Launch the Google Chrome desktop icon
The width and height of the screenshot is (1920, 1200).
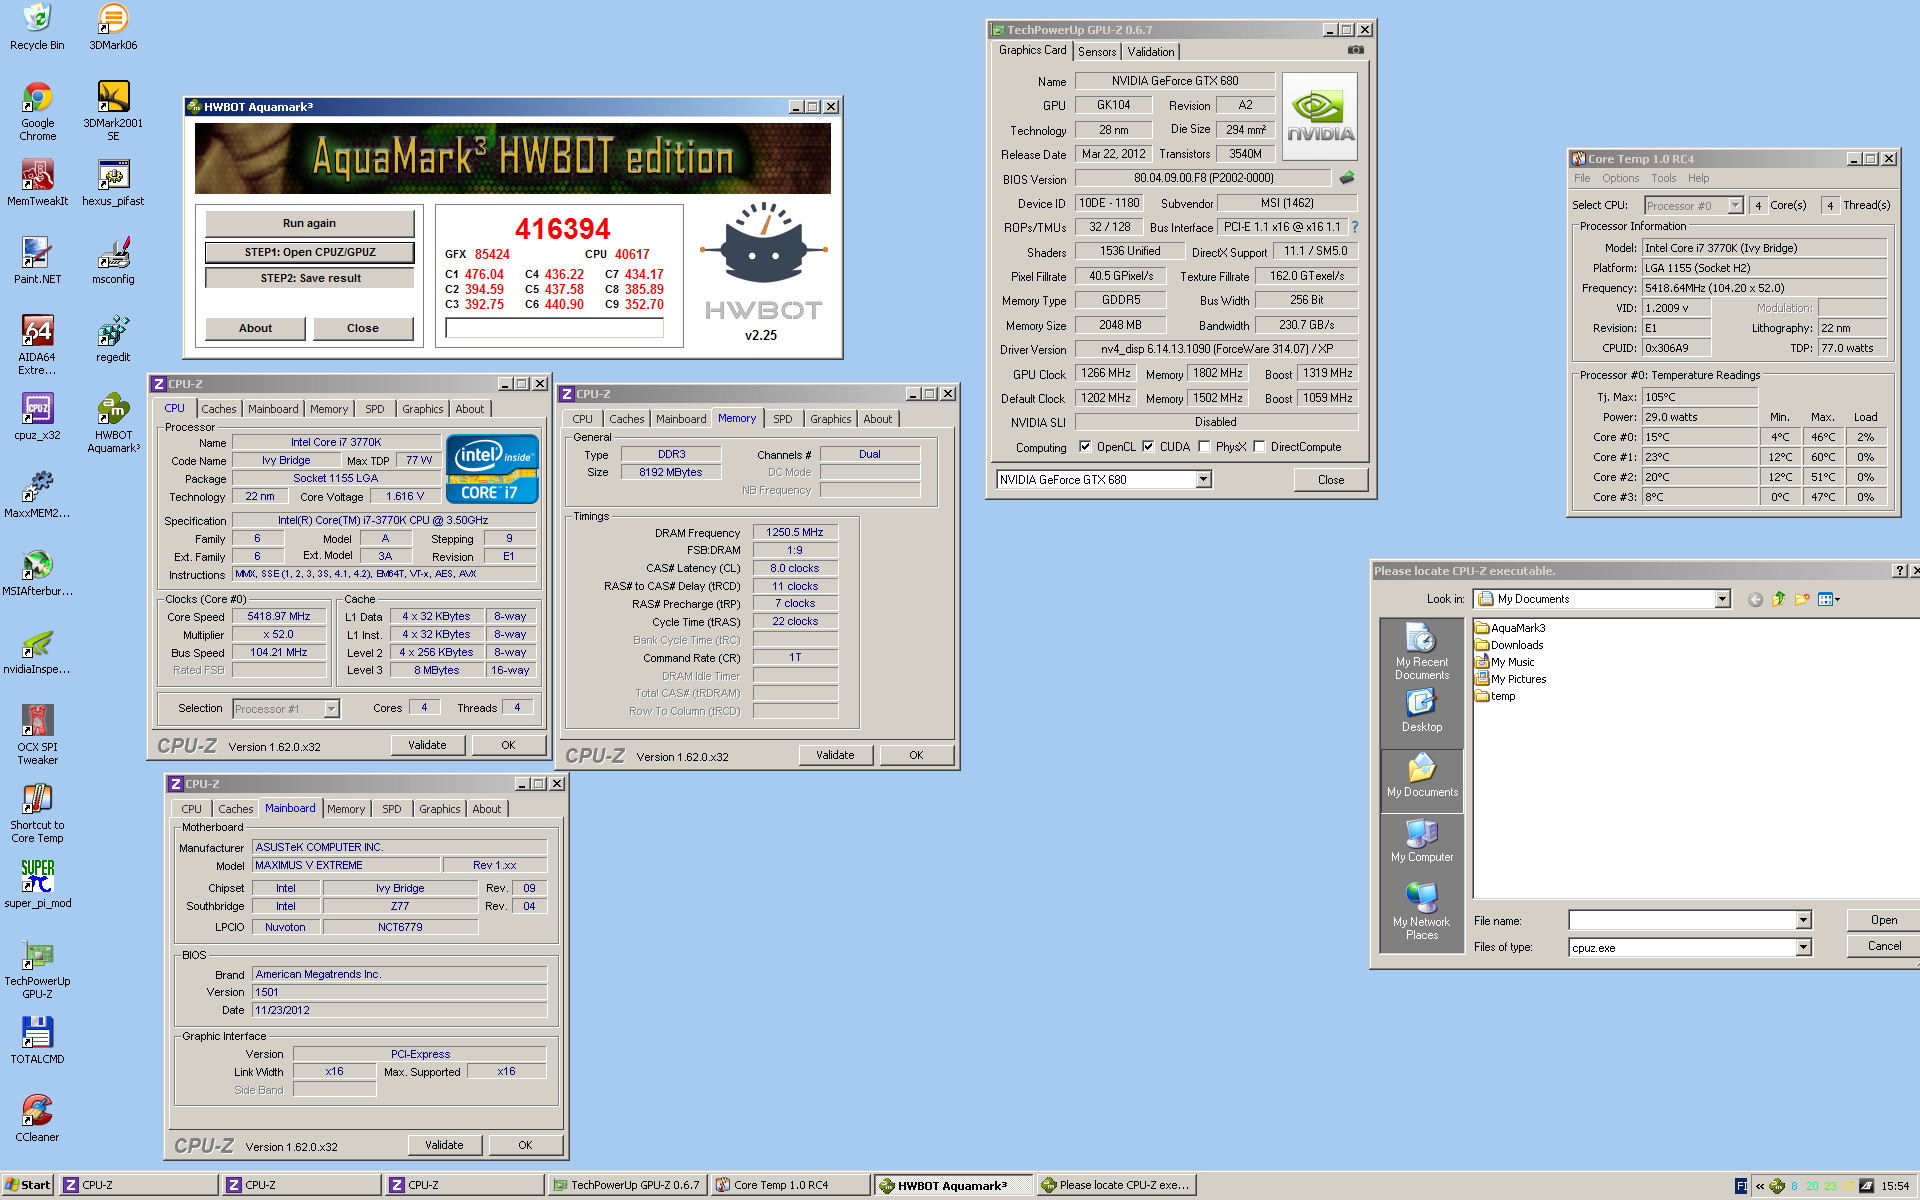tap(37, 111)
